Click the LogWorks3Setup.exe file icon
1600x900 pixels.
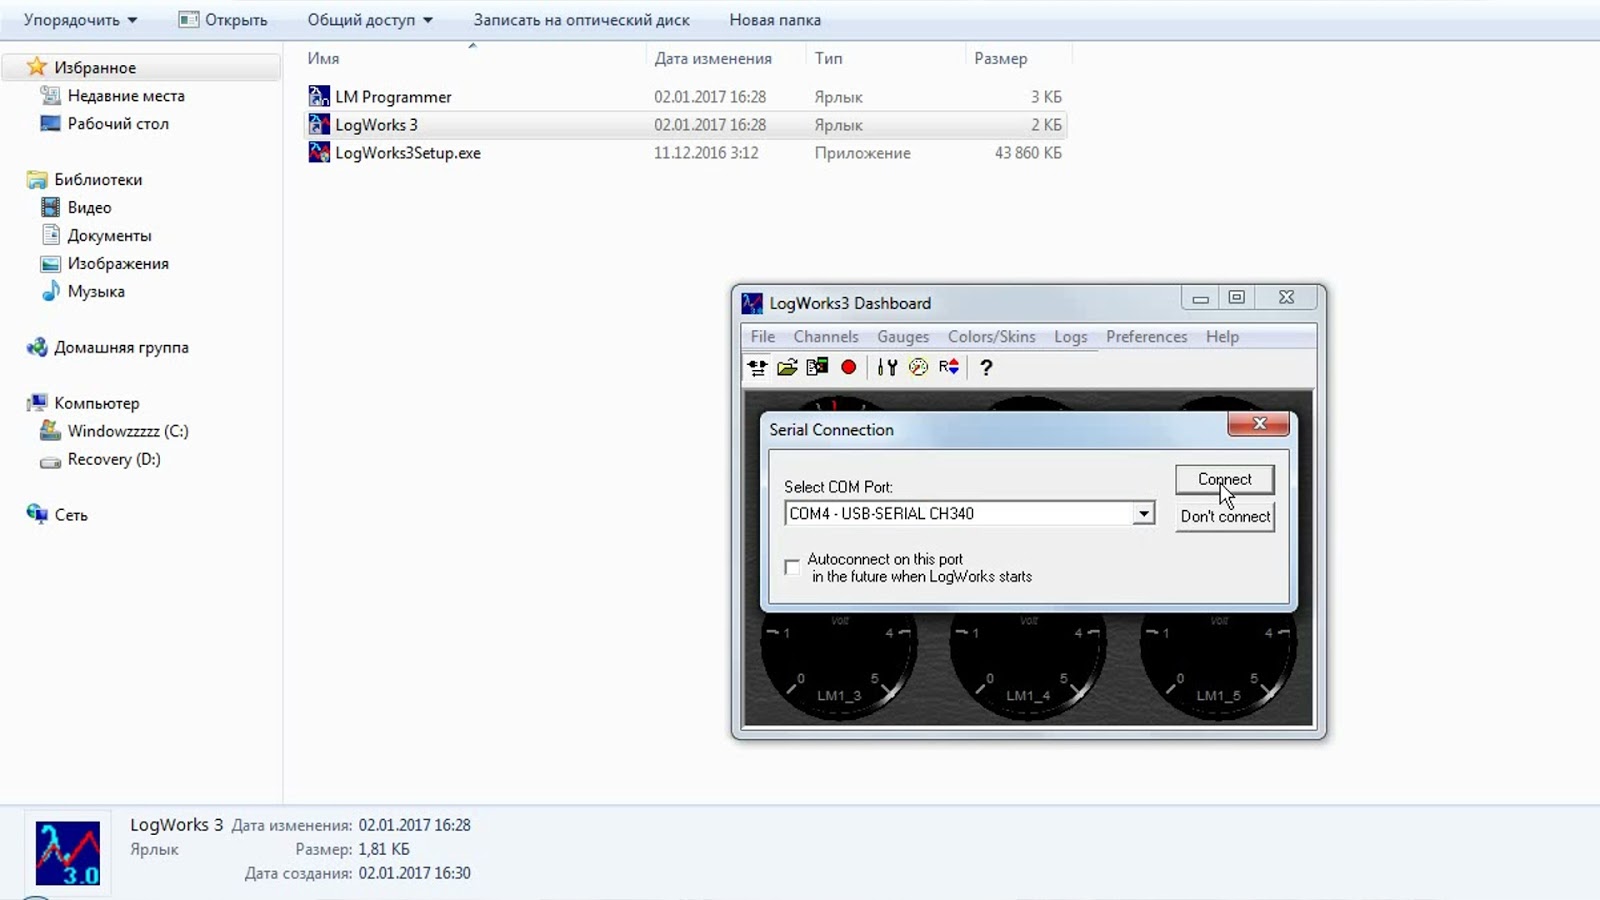click(319, 152)
